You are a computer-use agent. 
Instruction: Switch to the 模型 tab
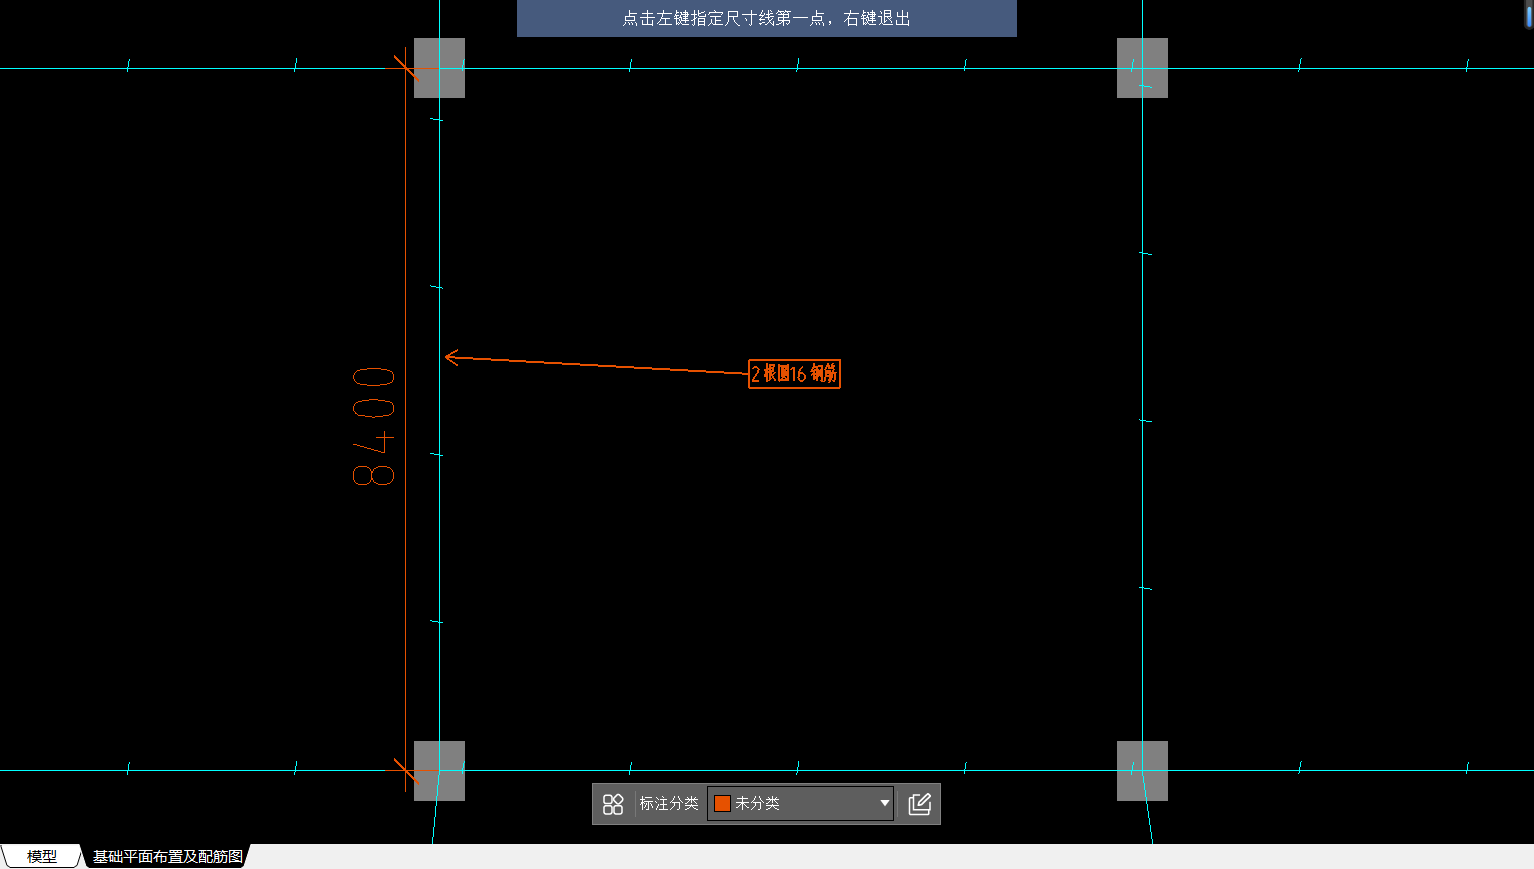(x=41, y=857)
